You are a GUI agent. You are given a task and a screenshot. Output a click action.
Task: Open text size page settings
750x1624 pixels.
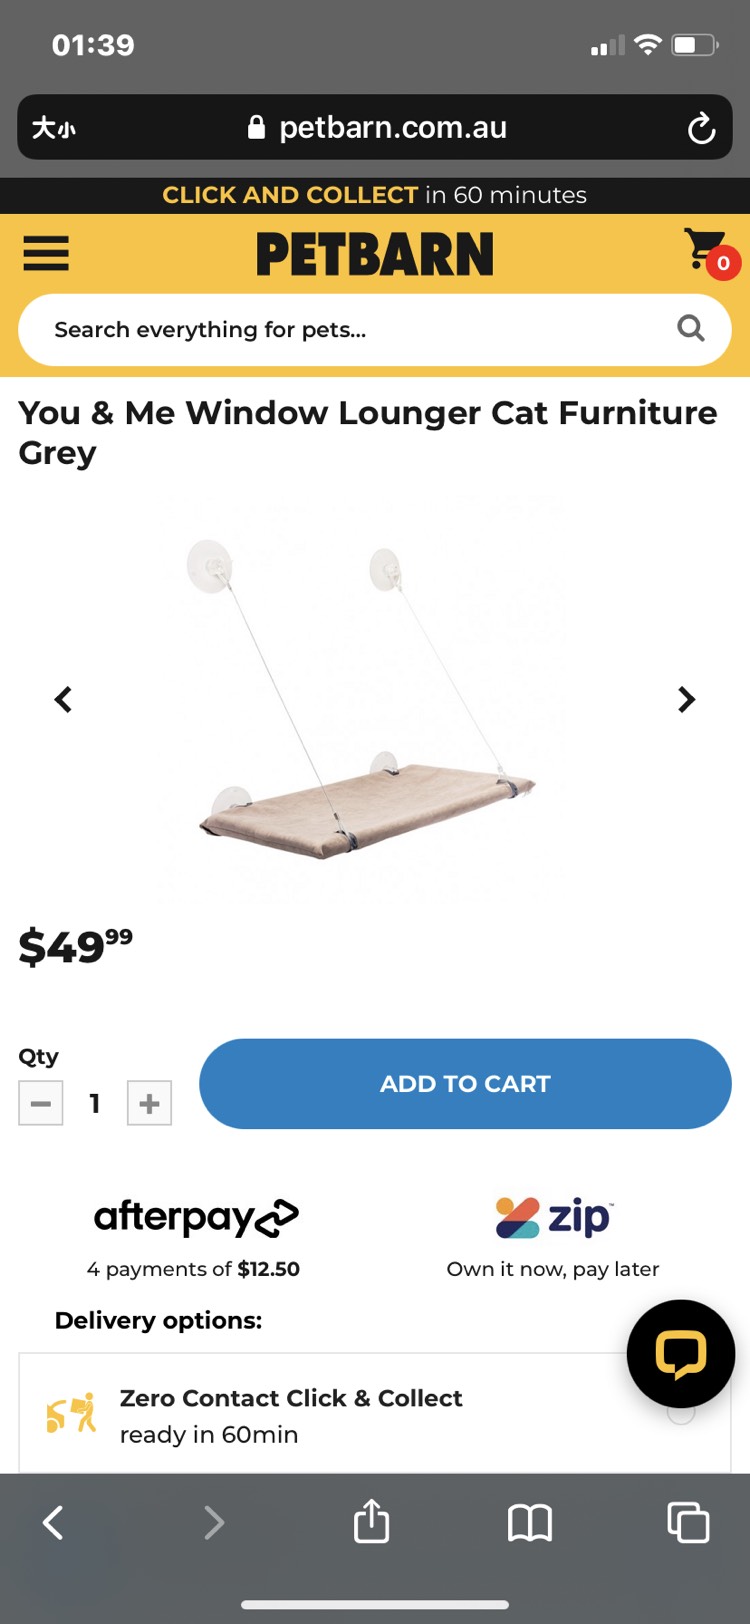point(54,128)
